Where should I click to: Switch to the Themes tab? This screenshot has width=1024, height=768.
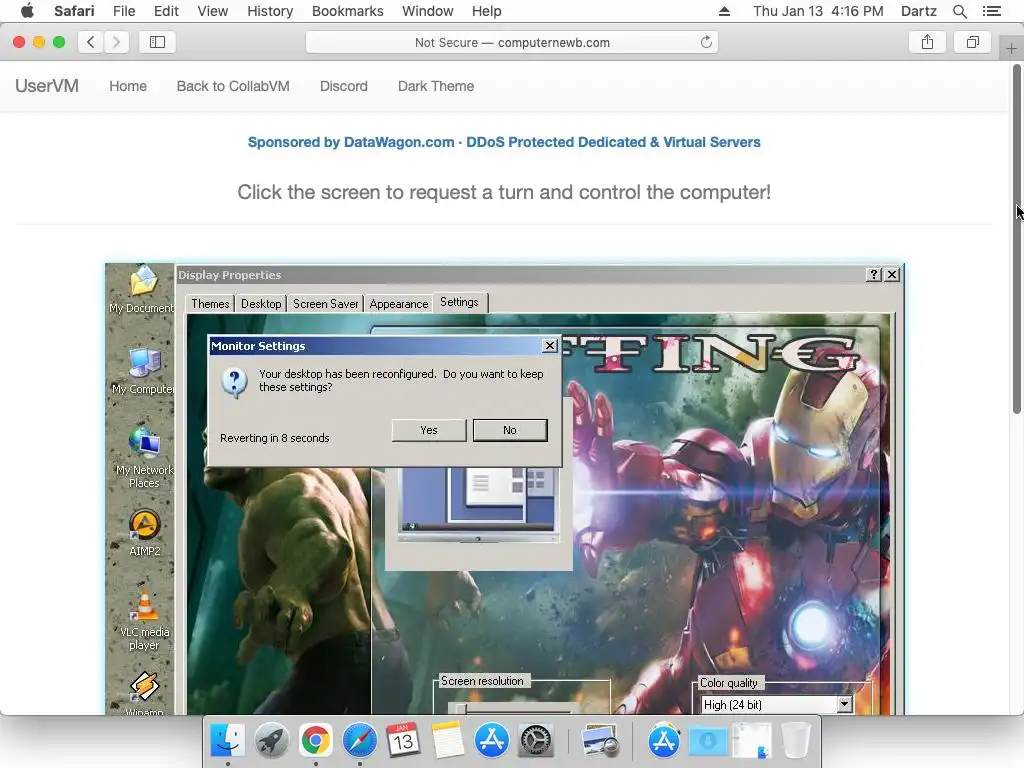pos(210,304)
